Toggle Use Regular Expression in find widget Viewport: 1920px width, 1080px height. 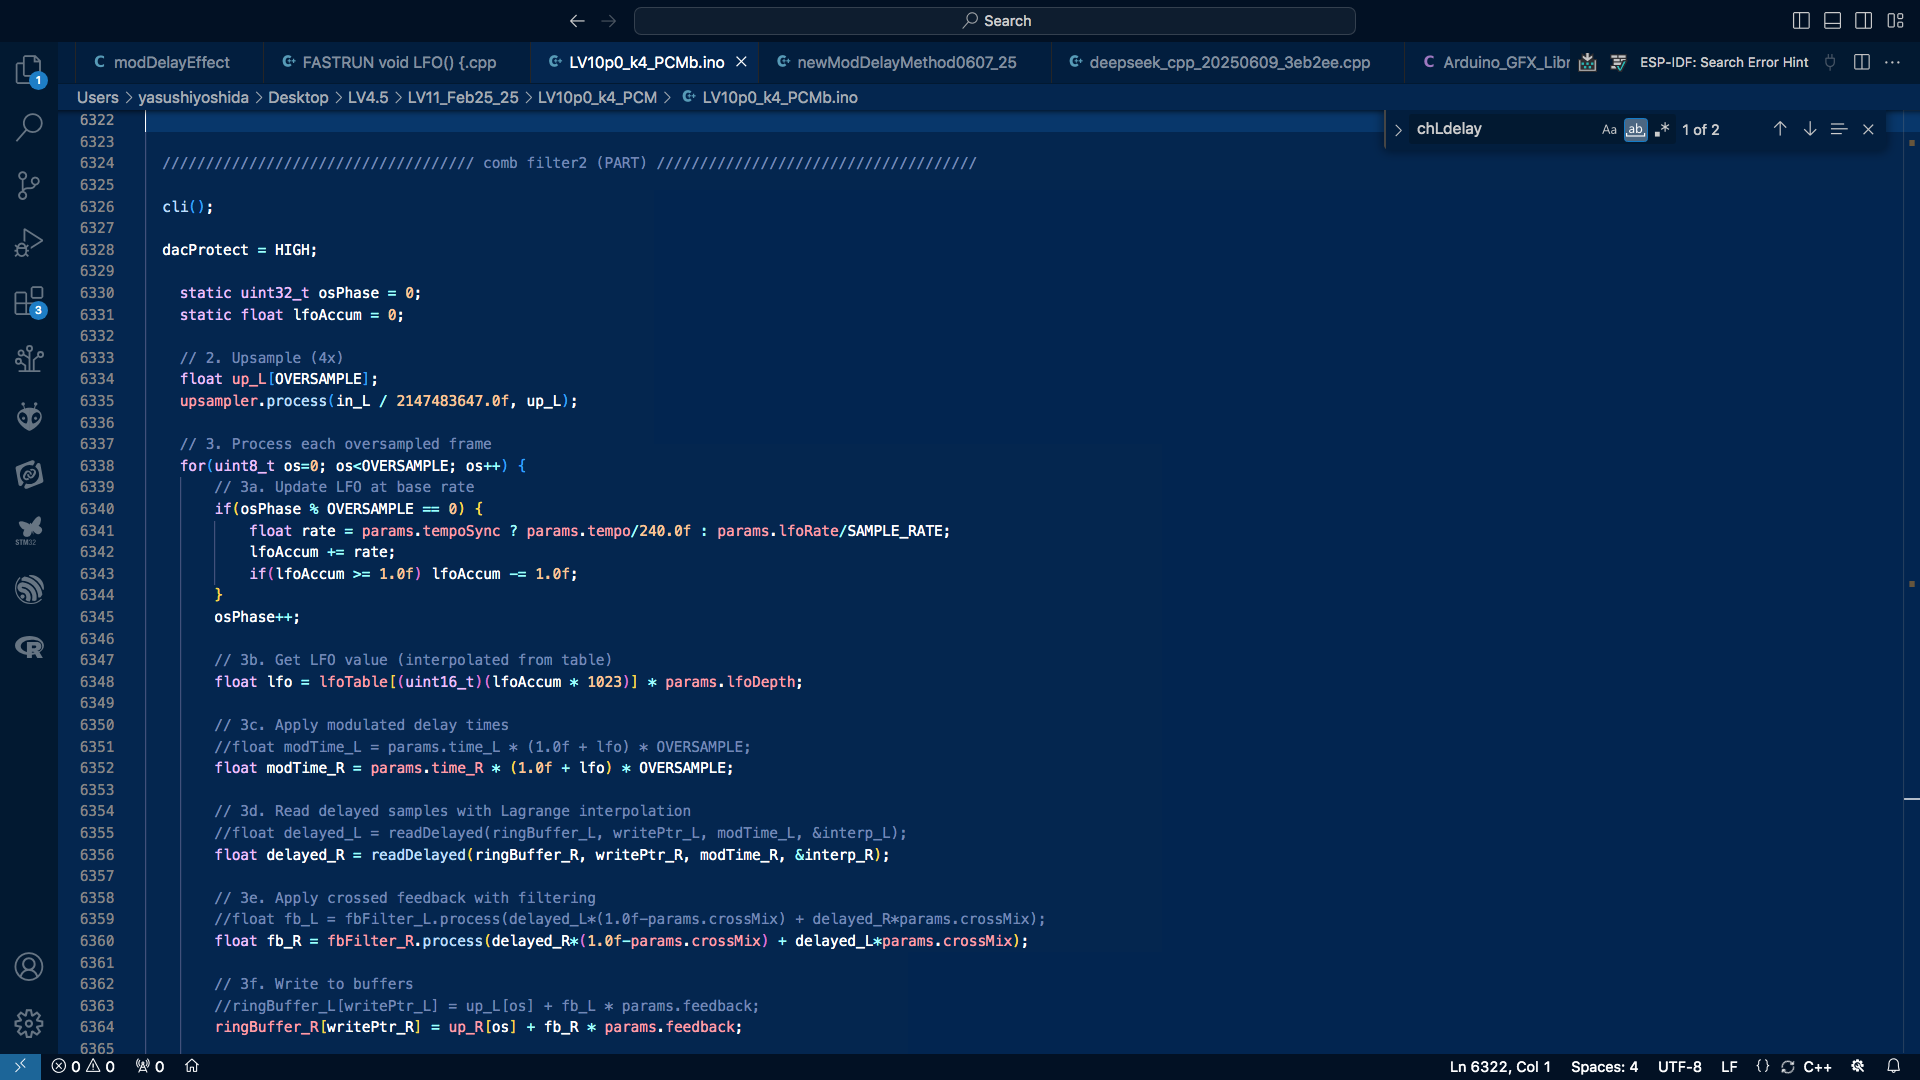point(1662,129)
